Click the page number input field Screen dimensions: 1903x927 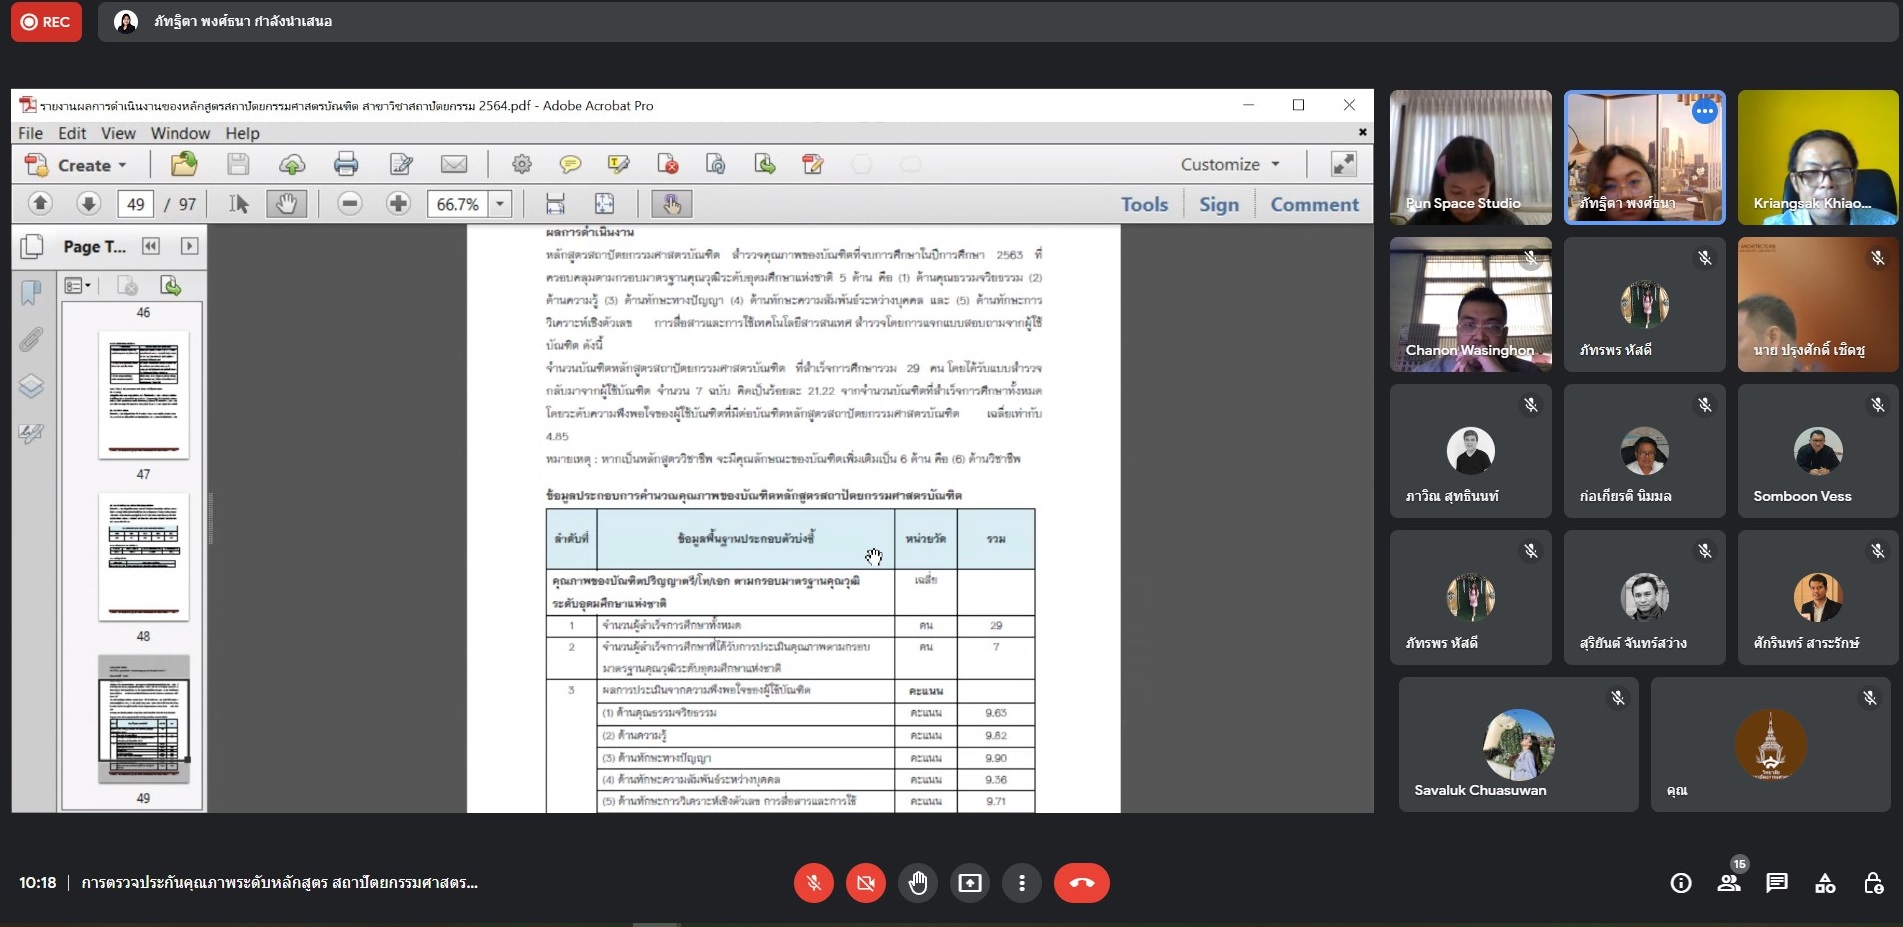[x=135, y=204]
